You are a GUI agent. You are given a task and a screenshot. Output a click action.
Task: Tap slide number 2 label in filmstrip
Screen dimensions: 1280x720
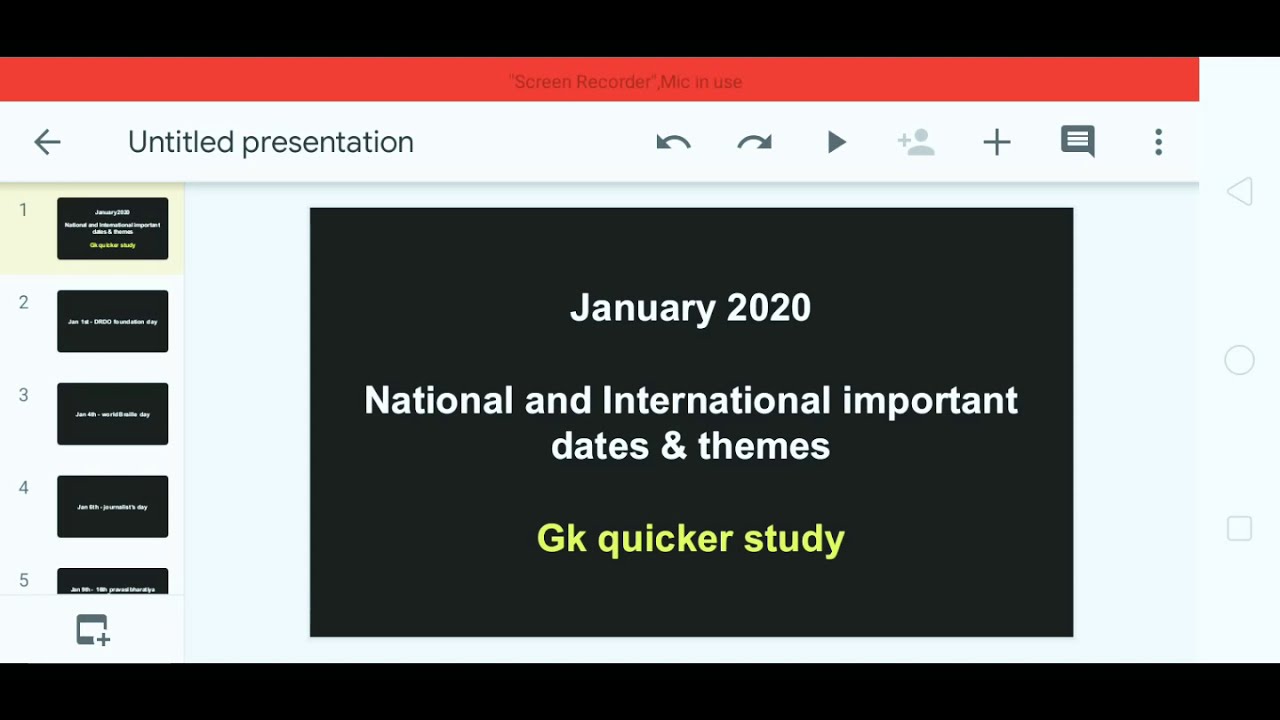click(23, 302)
